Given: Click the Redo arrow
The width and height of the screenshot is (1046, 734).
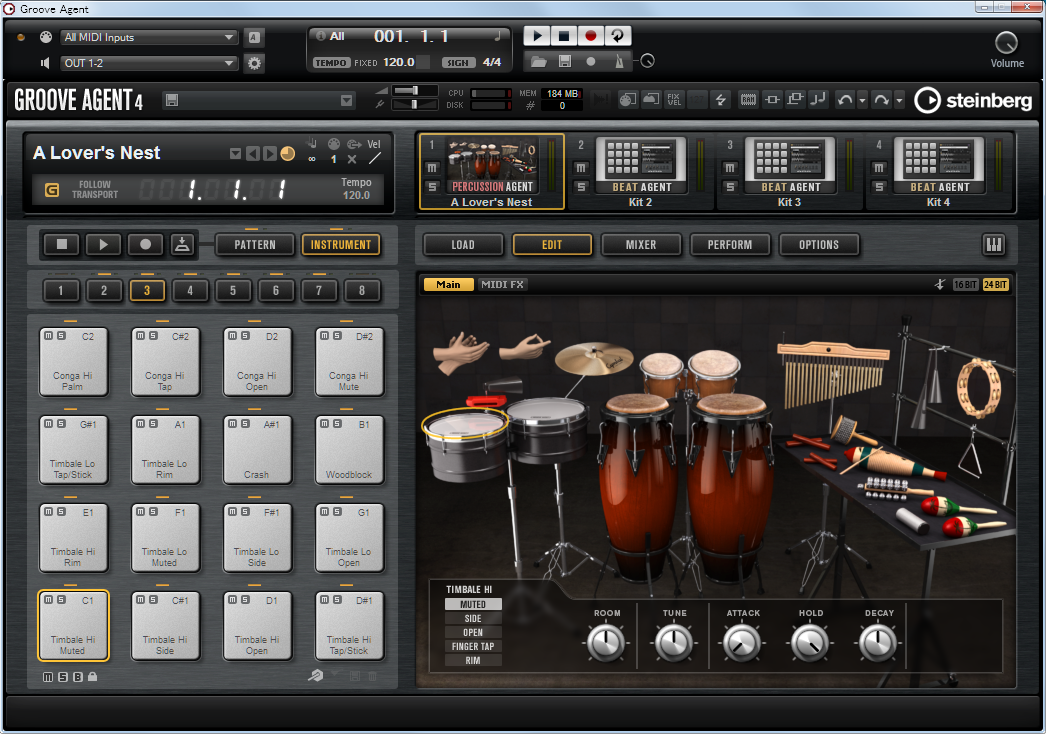Looking at the screenshot, I should pos(881,100).
